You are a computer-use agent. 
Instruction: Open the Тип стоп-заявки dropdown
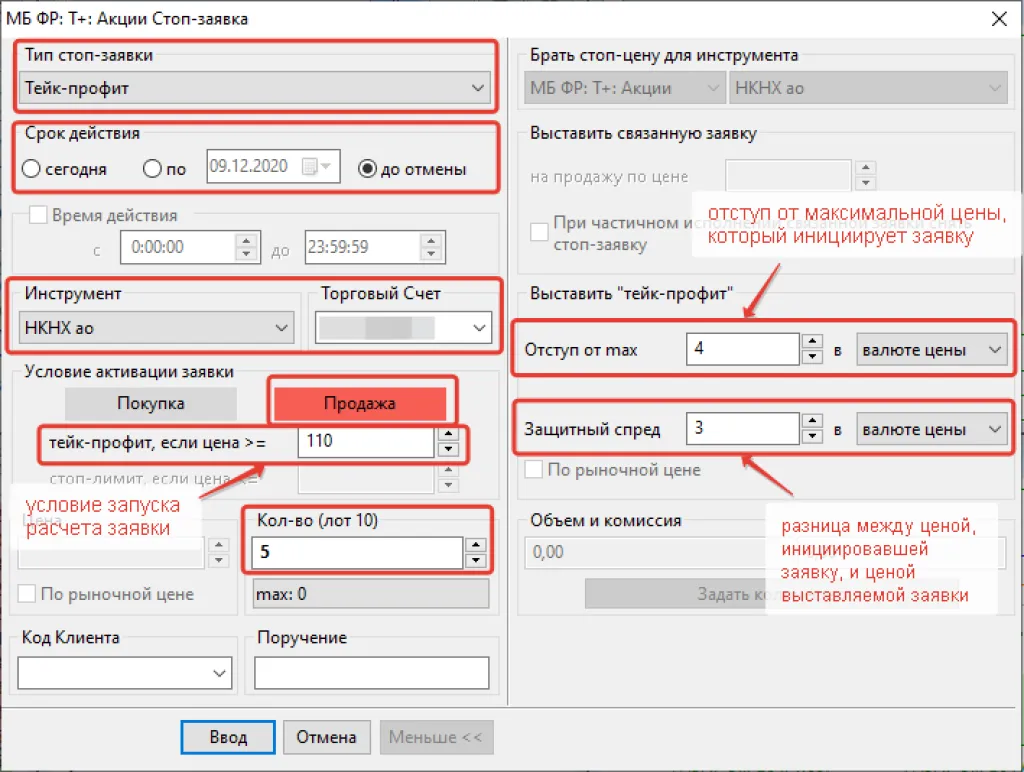click(255, 88)
